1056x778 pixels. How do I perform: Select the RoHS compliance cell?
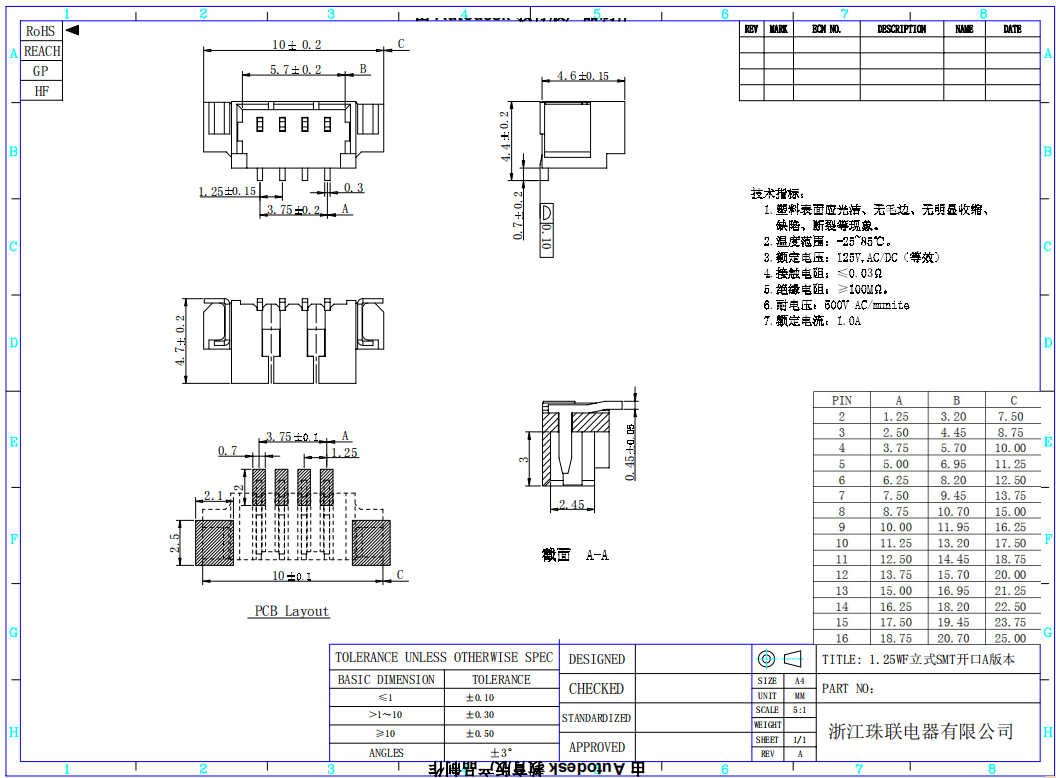(x=41, y=32)
